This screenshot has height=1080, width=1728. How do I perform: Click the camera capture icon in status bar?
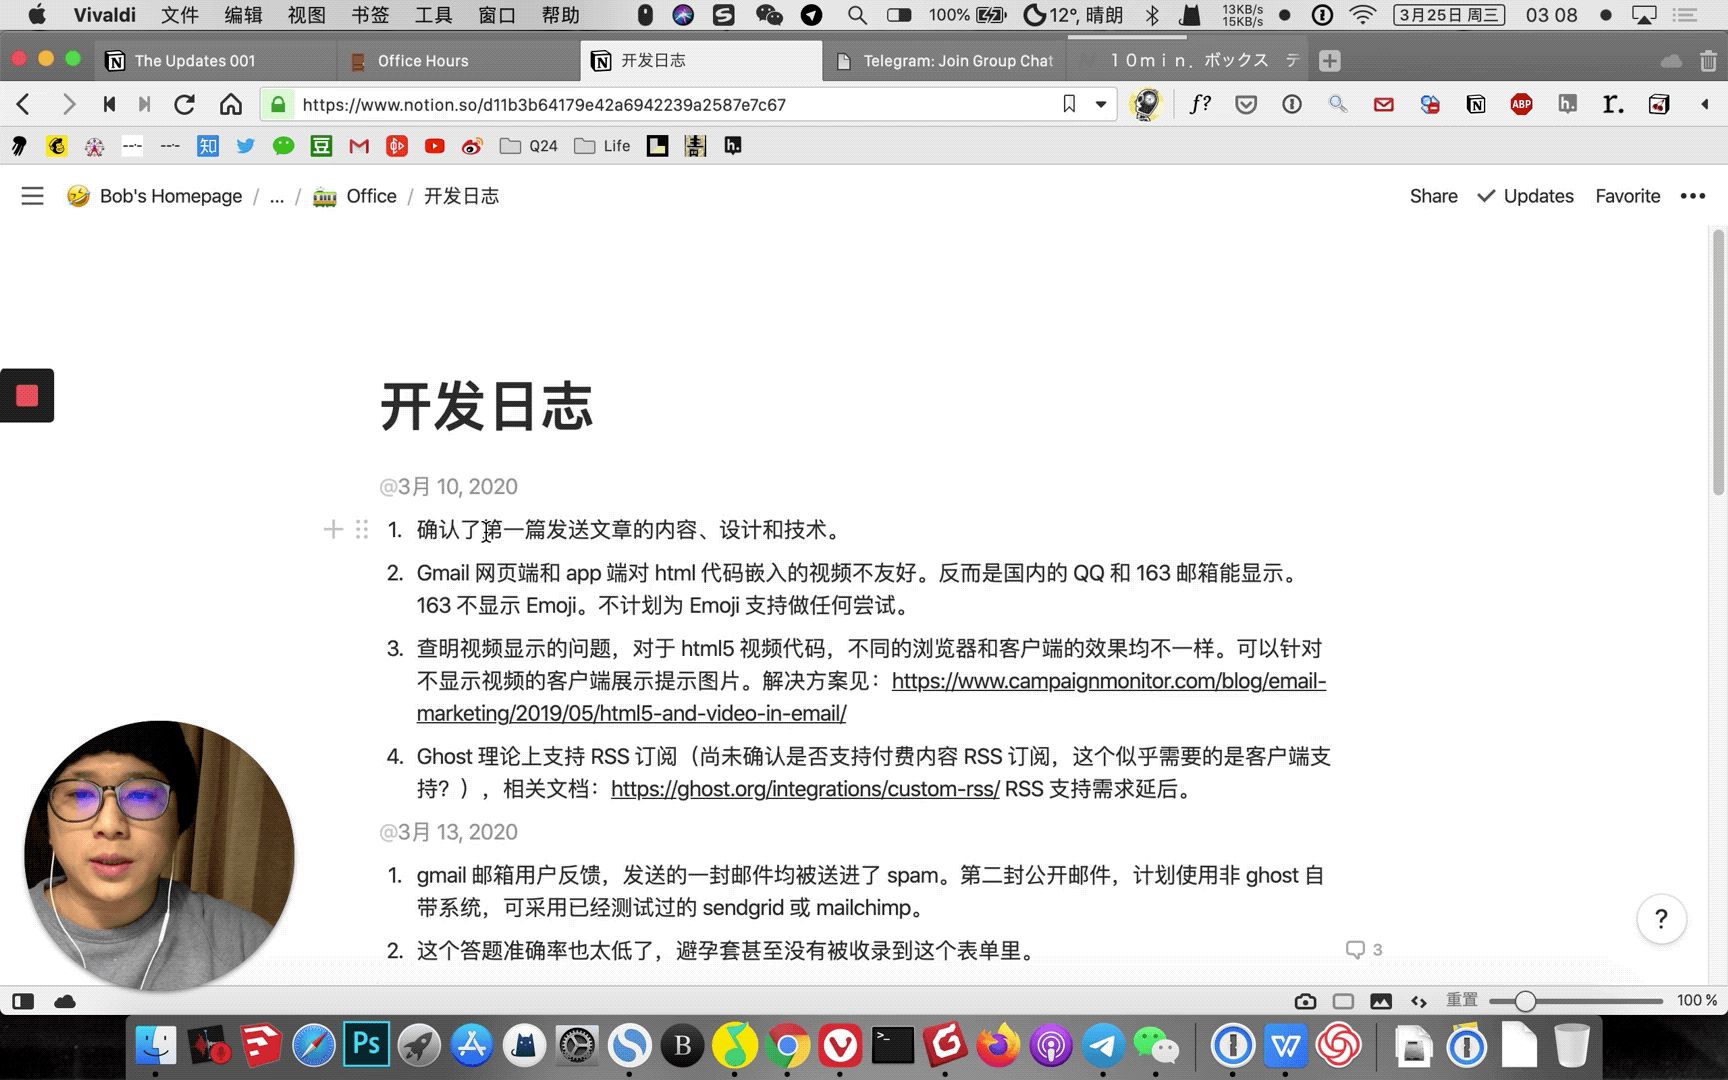point(1305,1001)
